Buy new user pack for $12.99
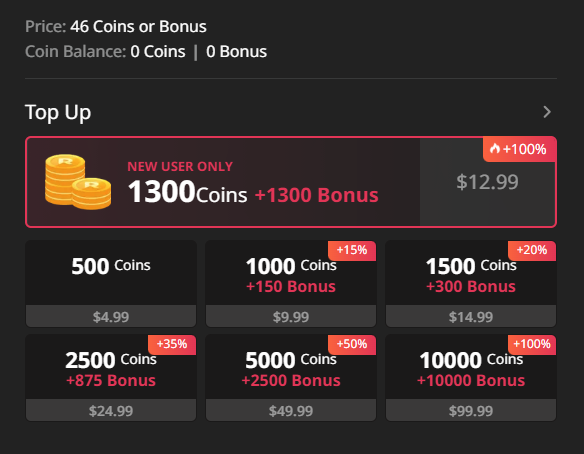 pos(488,182)
